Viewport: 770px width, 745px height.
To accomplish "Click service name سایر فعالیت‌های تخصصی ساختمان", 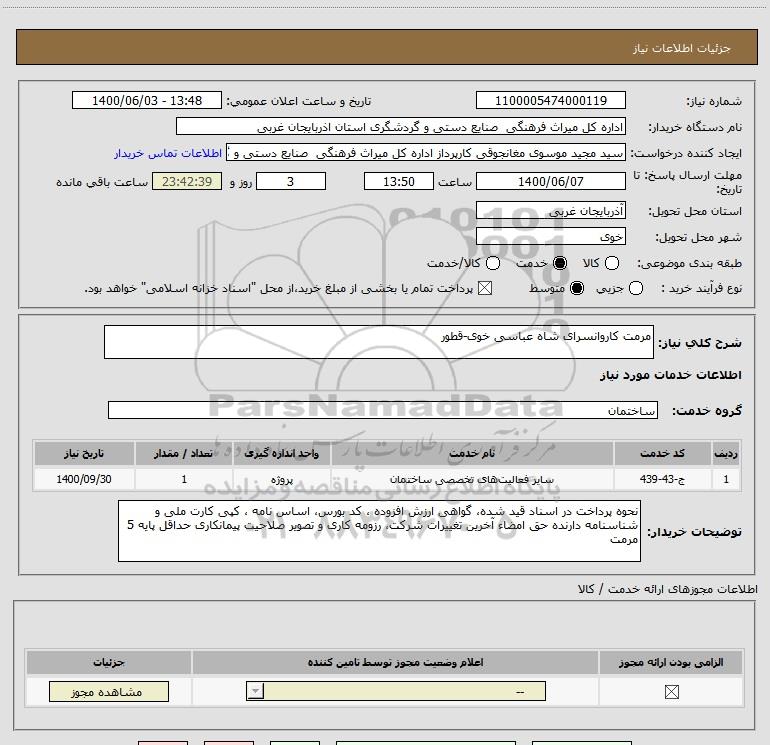I will 472,479.
